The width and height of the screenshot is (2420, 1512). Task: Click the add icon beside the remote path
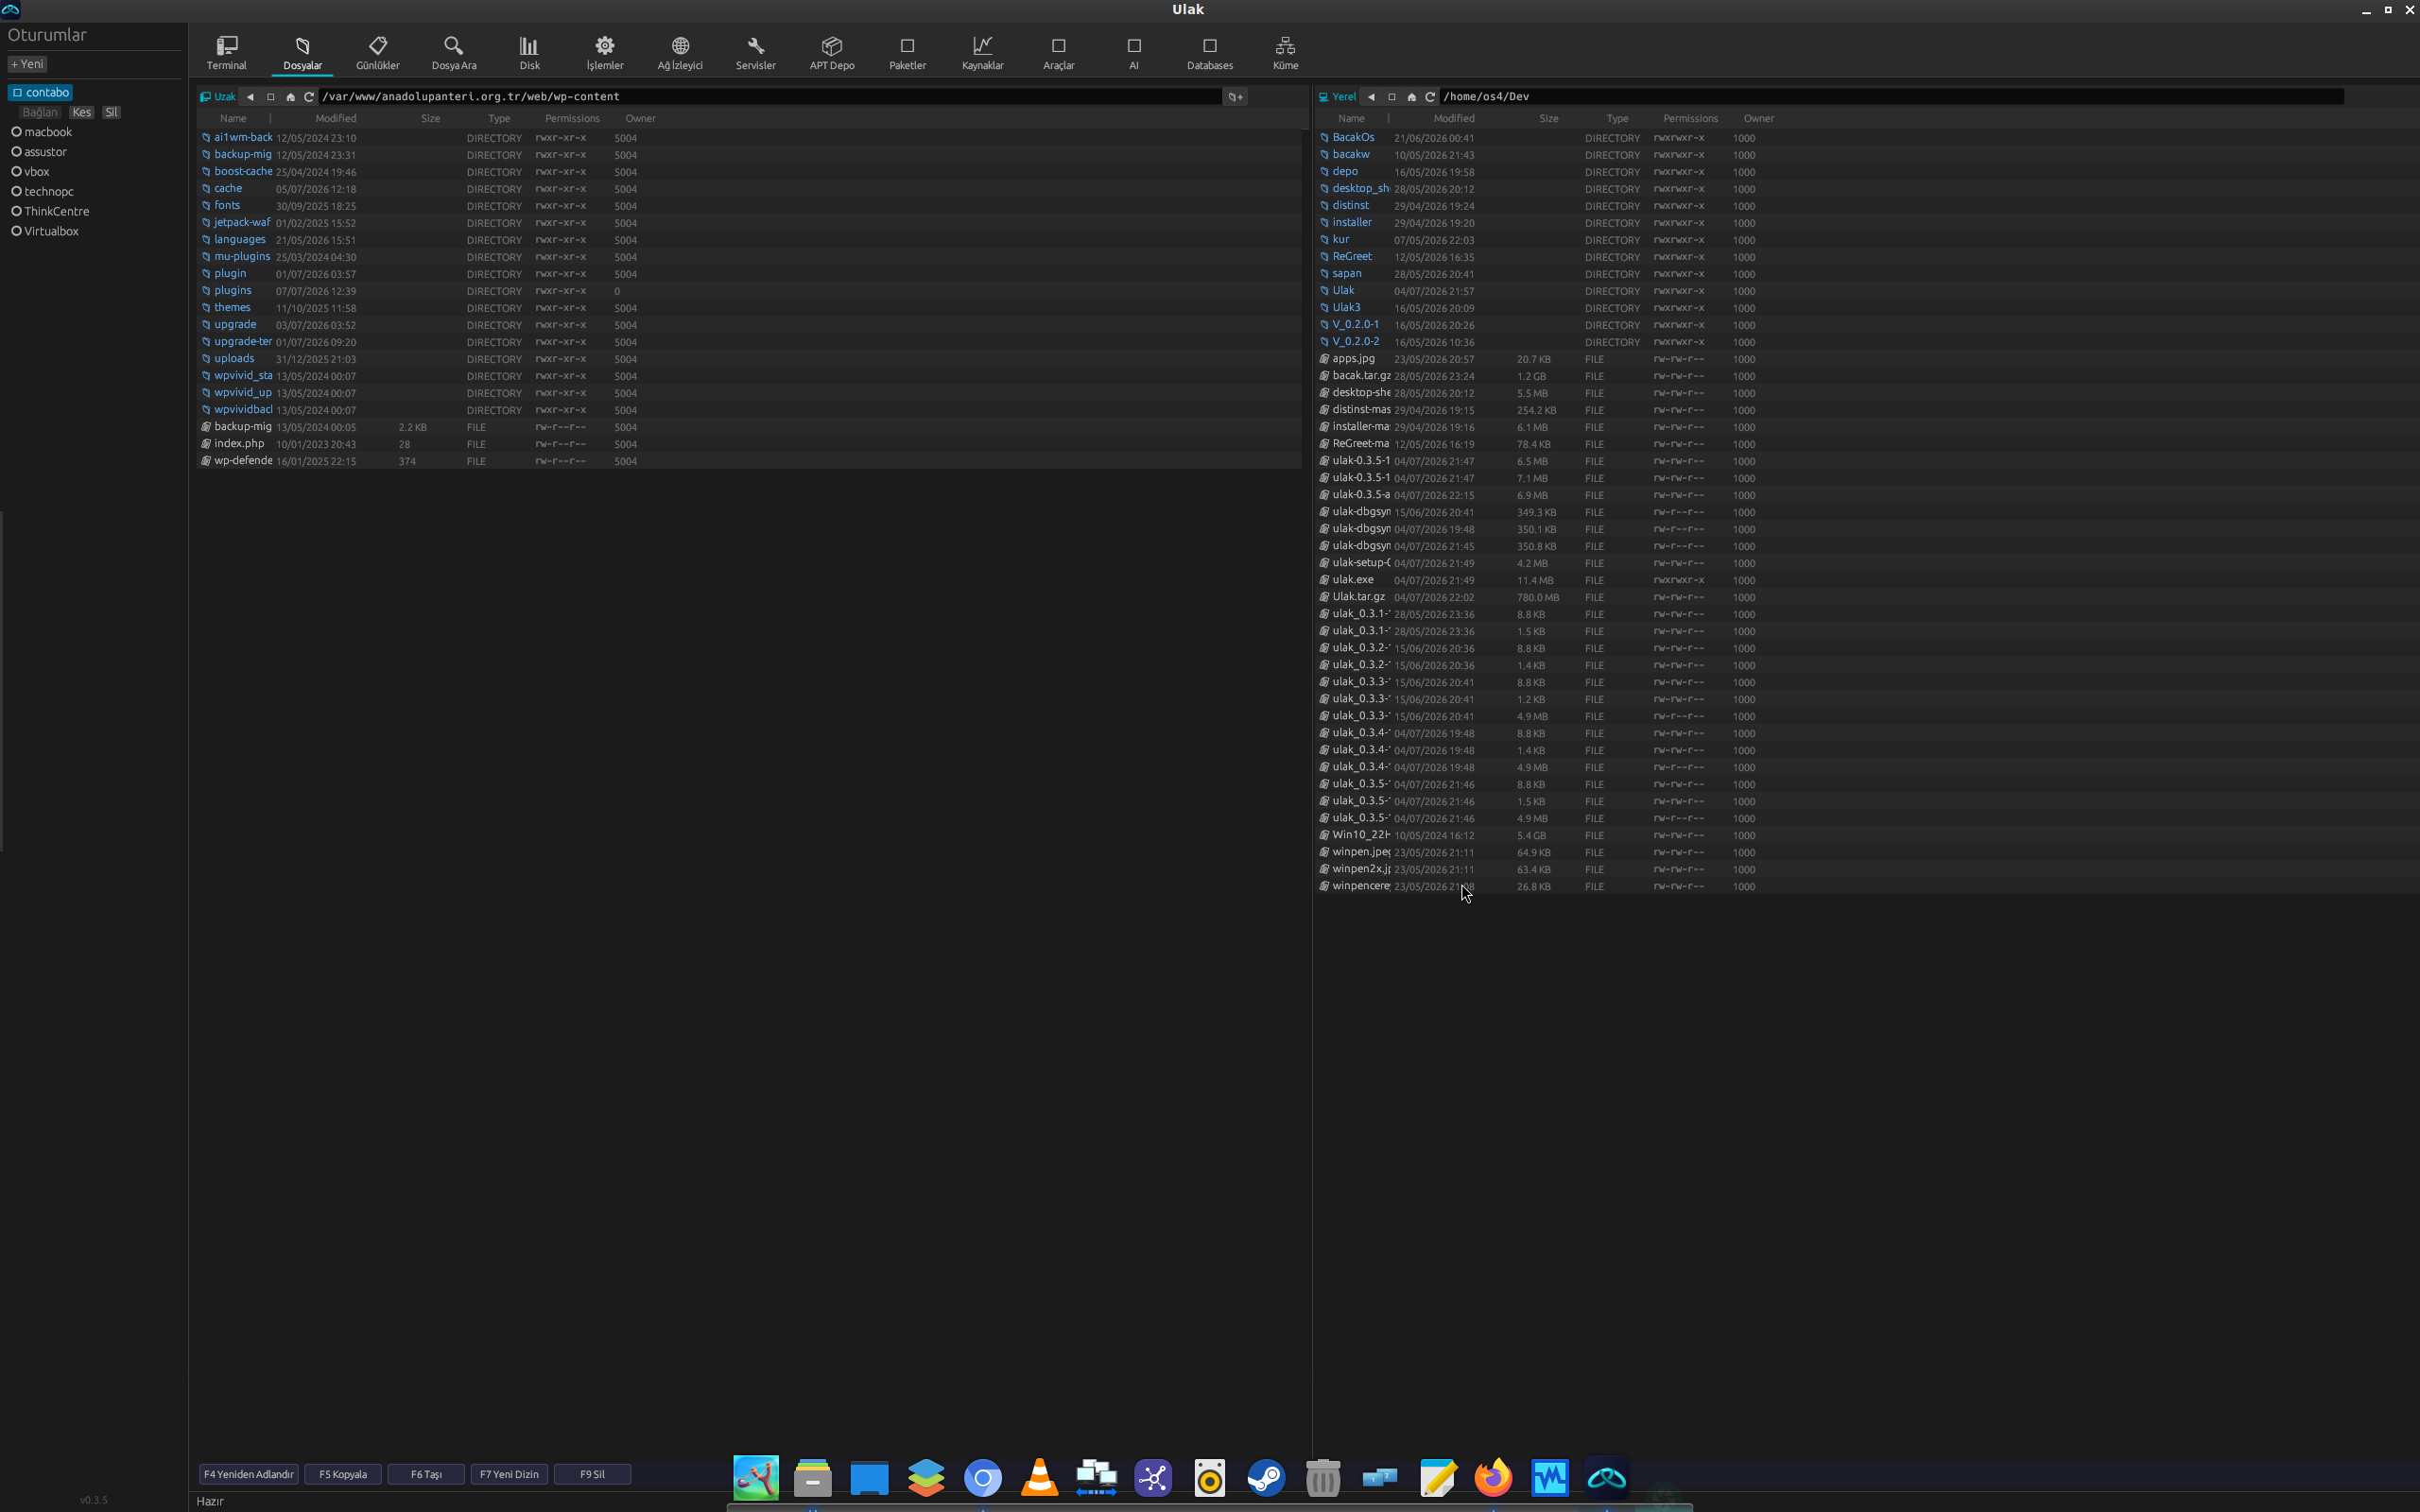click(1236, 97)
